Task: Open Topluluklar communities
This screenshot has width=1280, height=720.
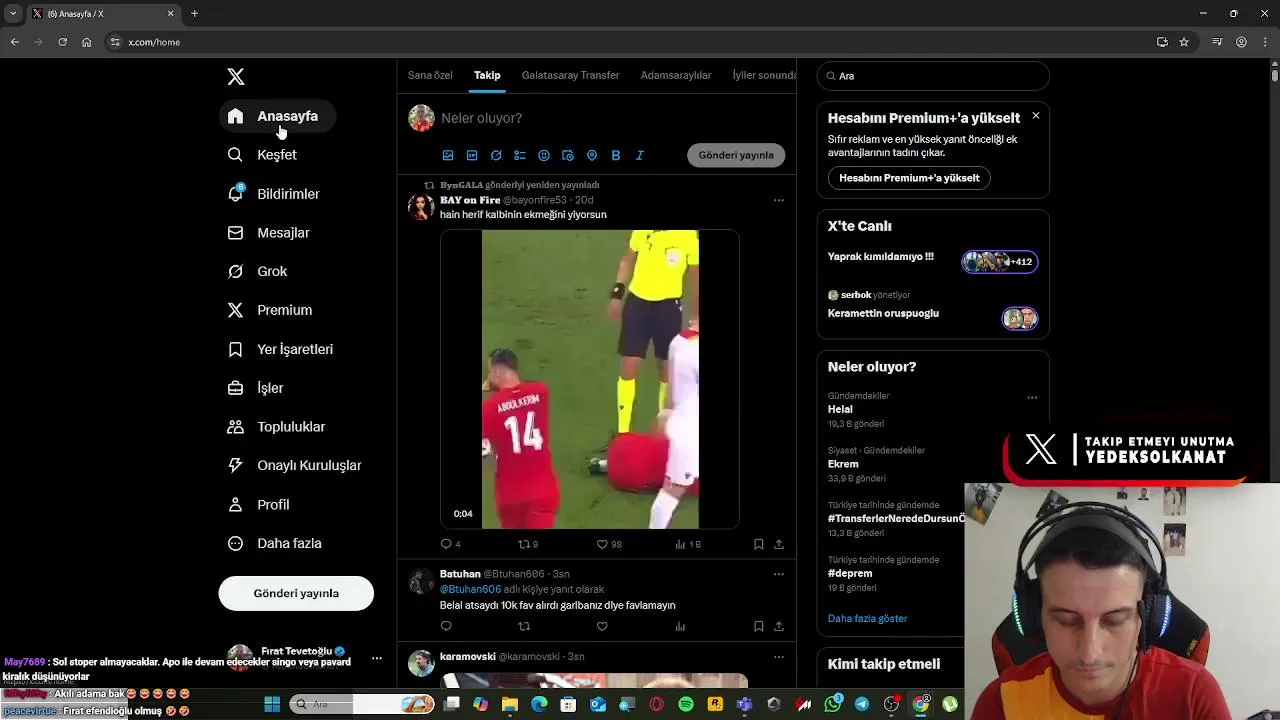Action: [276, 427]
